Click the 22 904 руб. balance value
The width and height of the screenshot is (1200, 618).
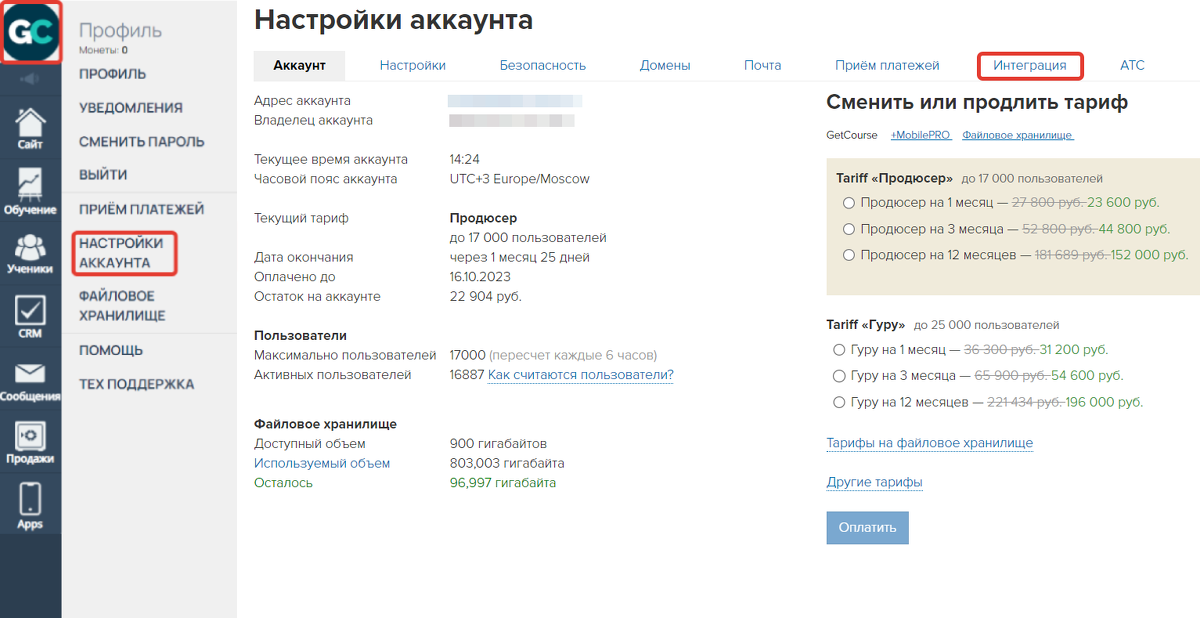[486, 296]
